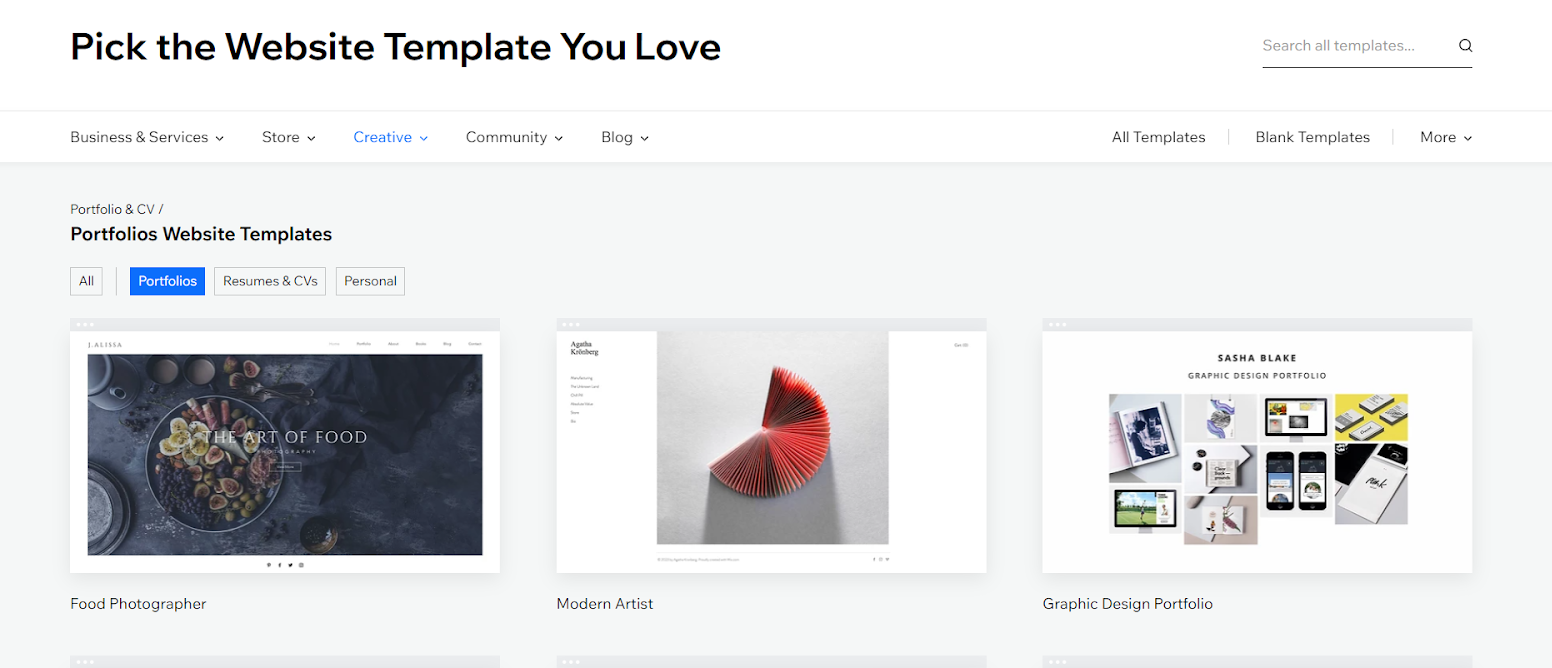Open the More dropdown

click(x=1445, y=137)
